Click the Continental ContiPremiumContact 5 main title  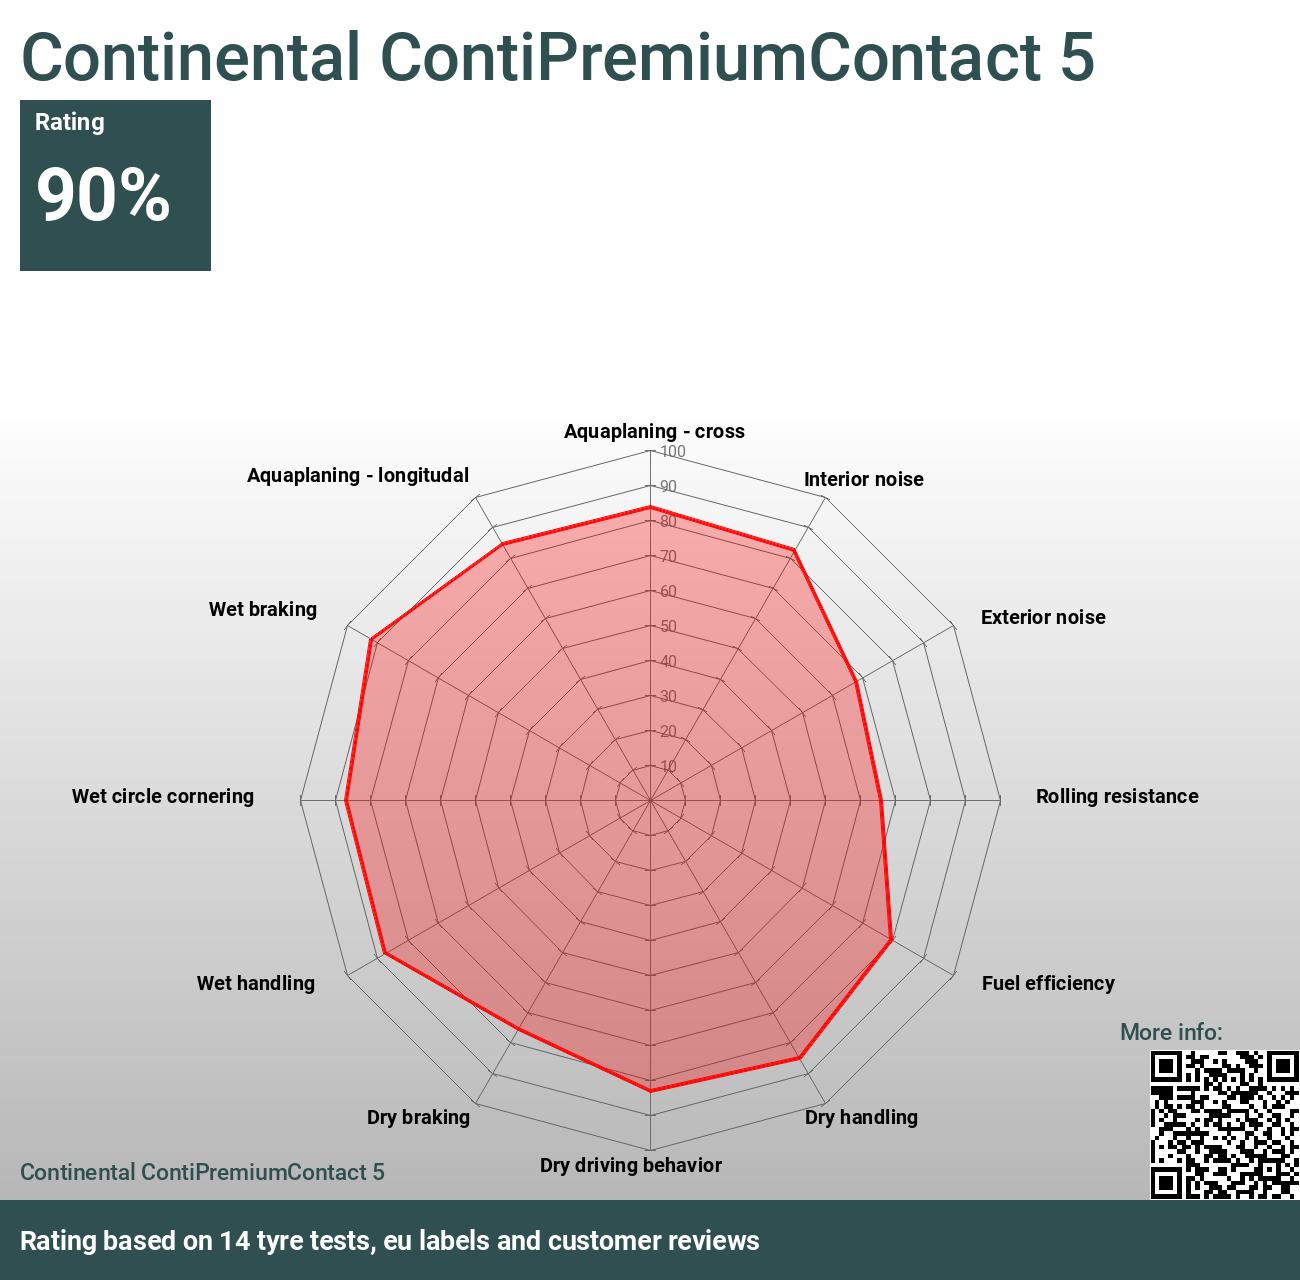coord(558,56)
